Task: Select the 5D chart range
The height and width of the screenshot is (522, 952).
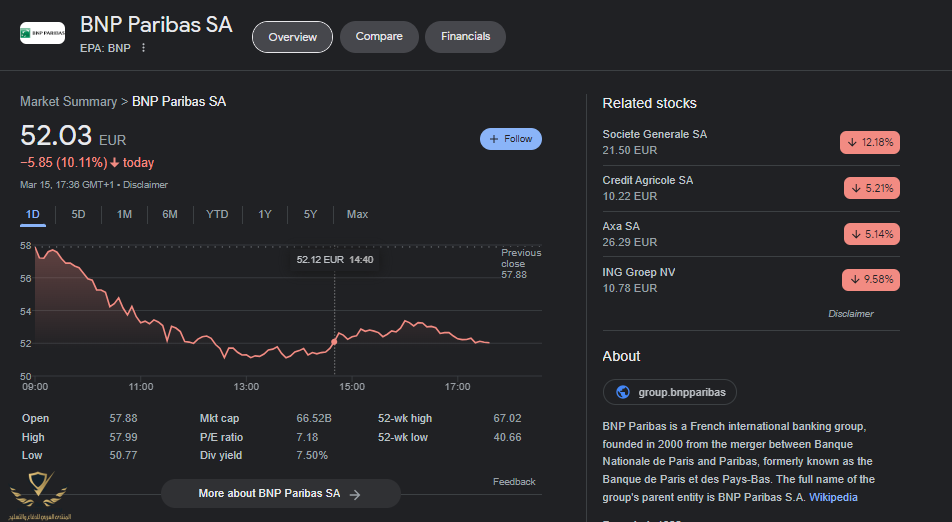Action: pyautogui.click(x=78, y=214)
